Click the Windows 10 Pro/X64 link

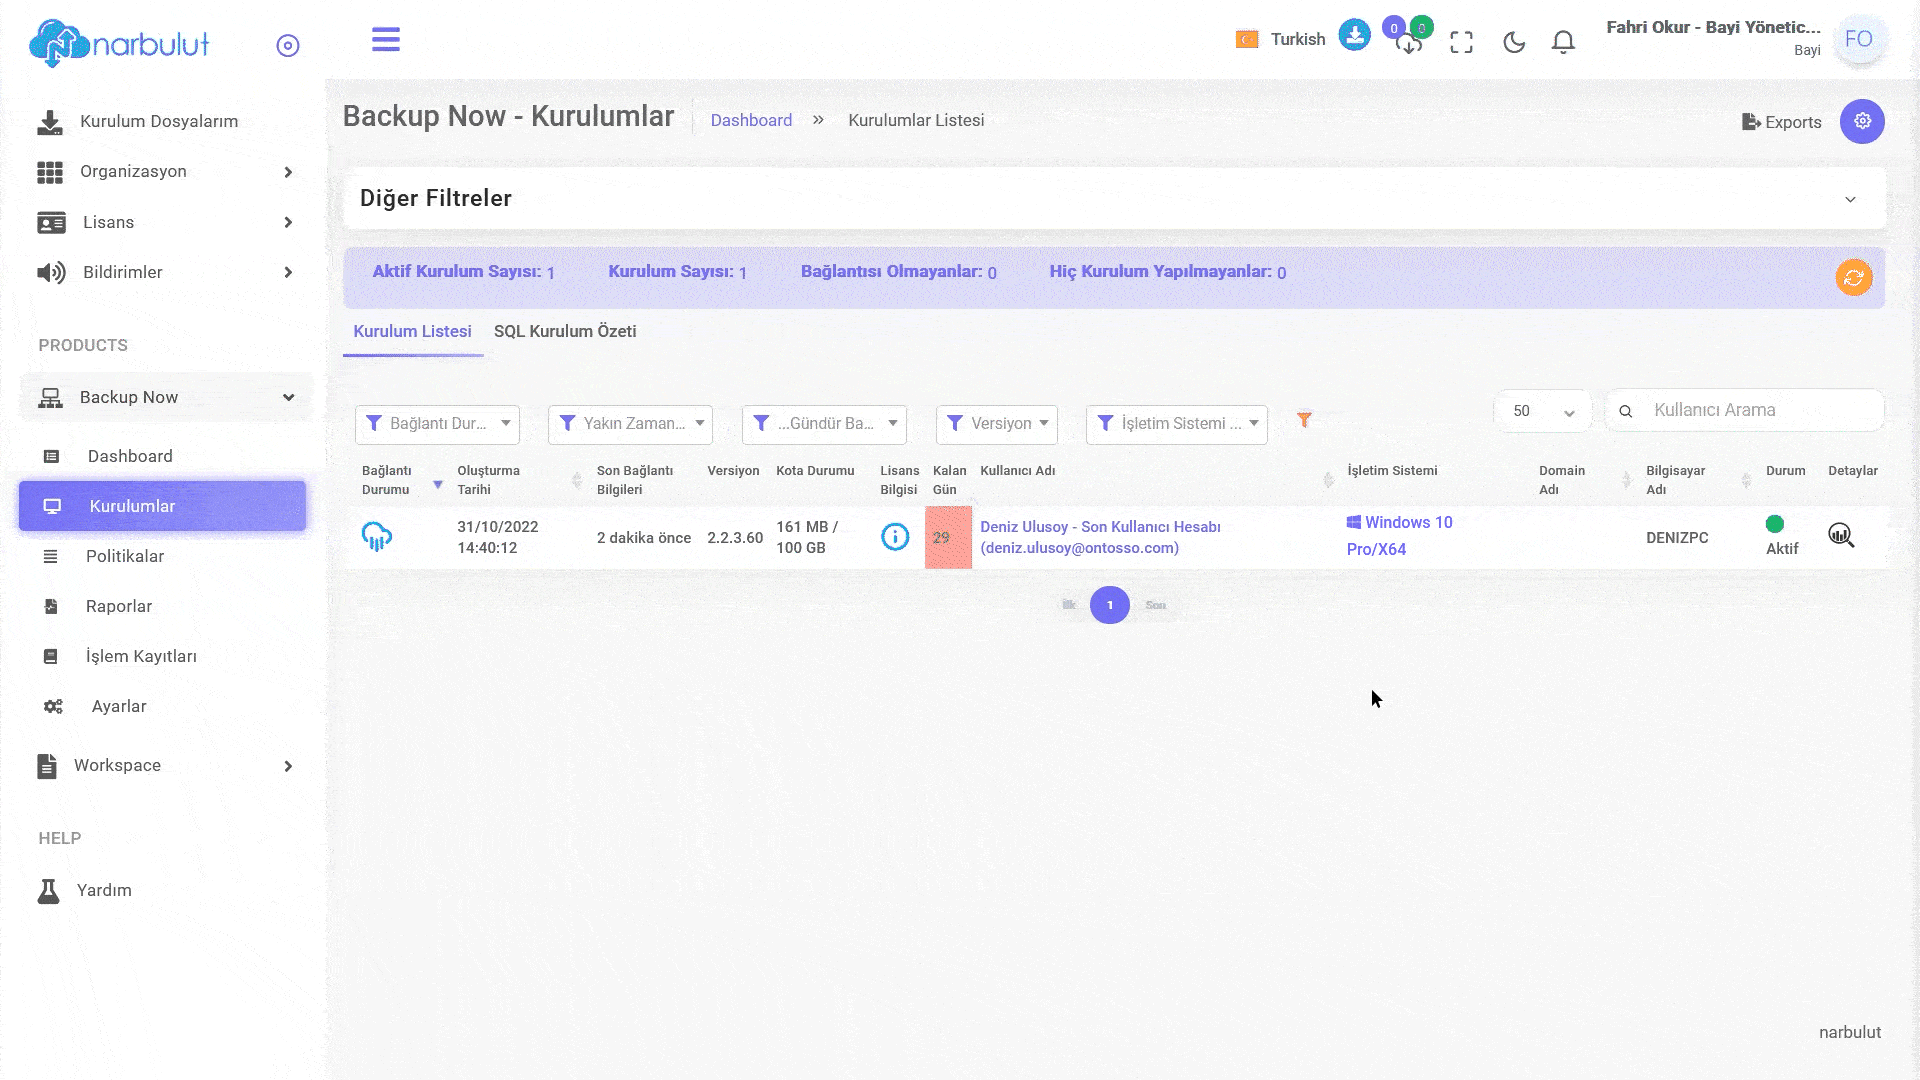1400,536
